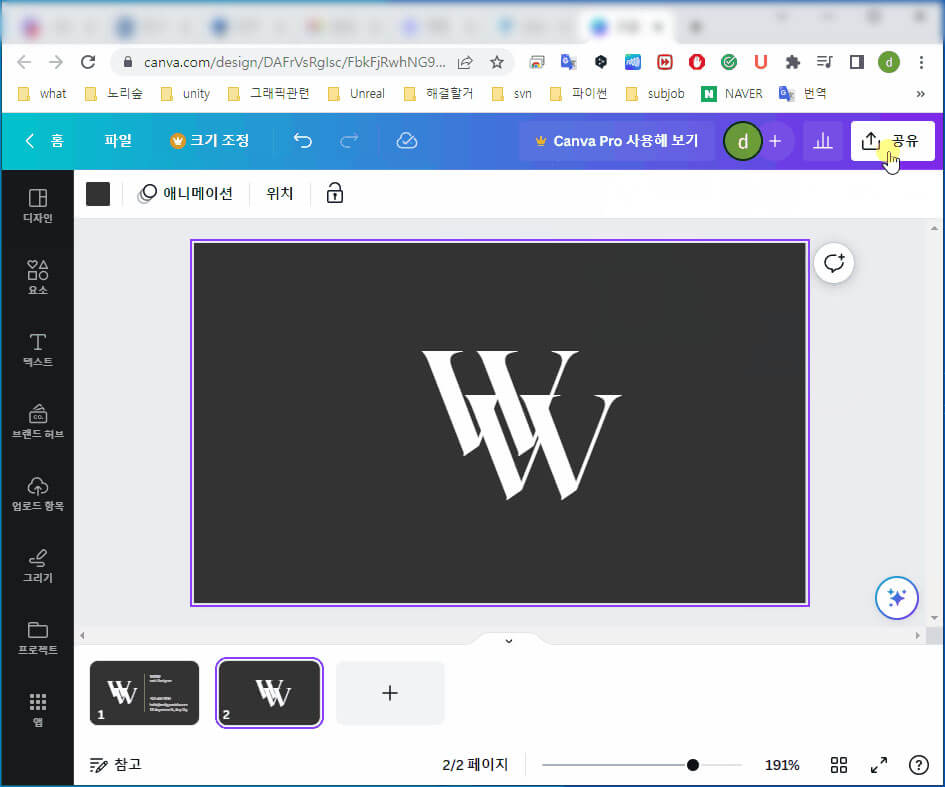Image resolution: width=945 pixels, height=787 pixels.
Task: Open the insights bar chart icon
Action: tap(823, 141)
